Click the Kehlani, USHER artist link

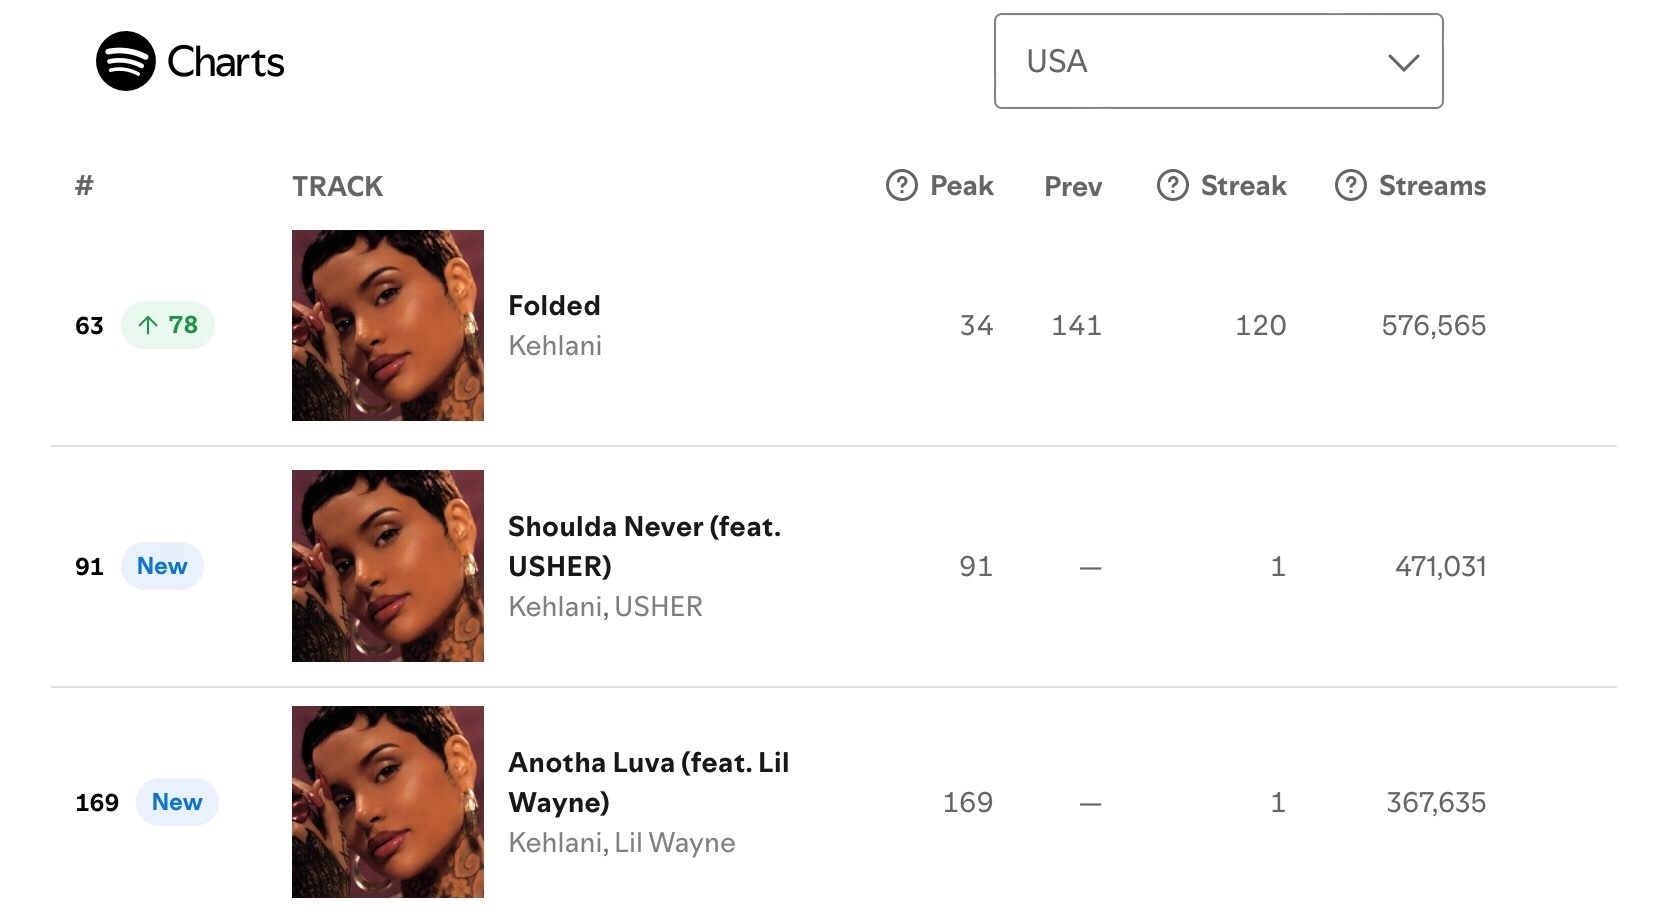(605, 607)
